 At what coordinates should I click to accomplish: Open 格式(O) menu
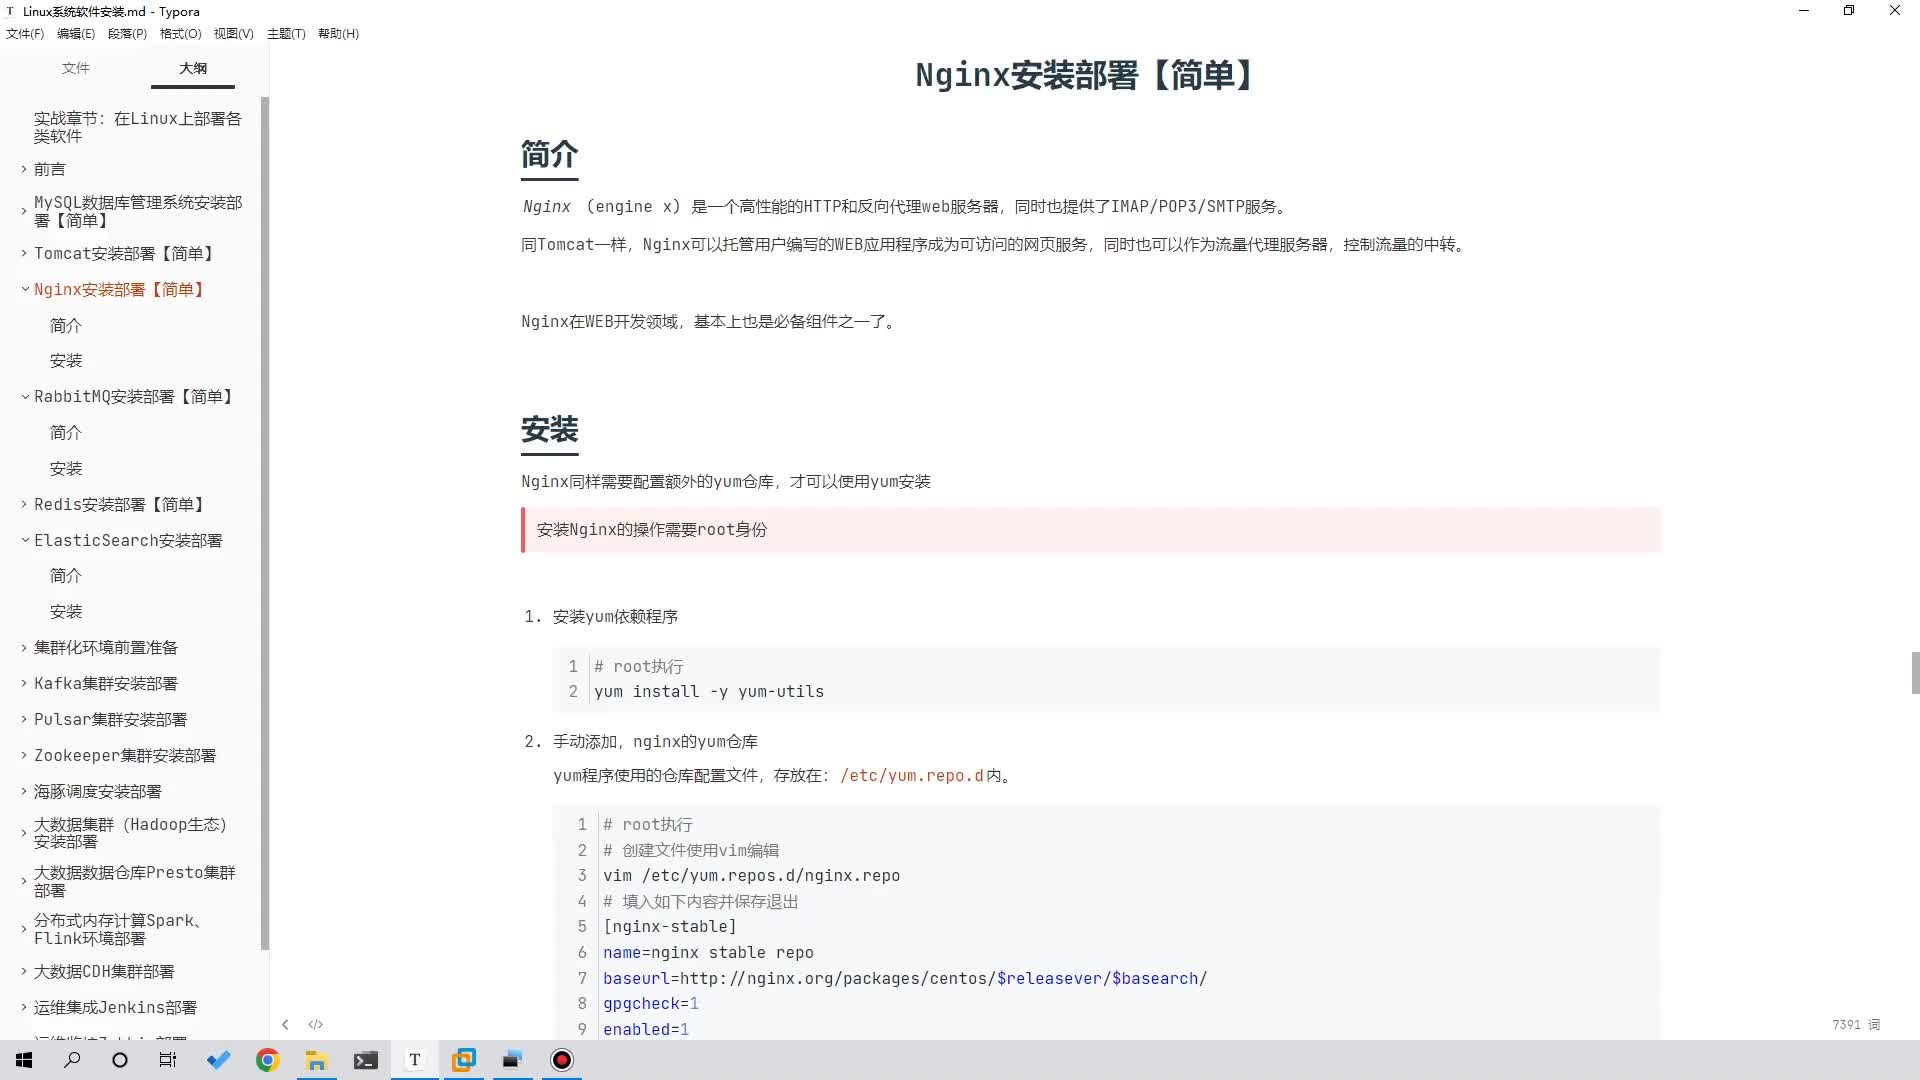tap(180, 33)
